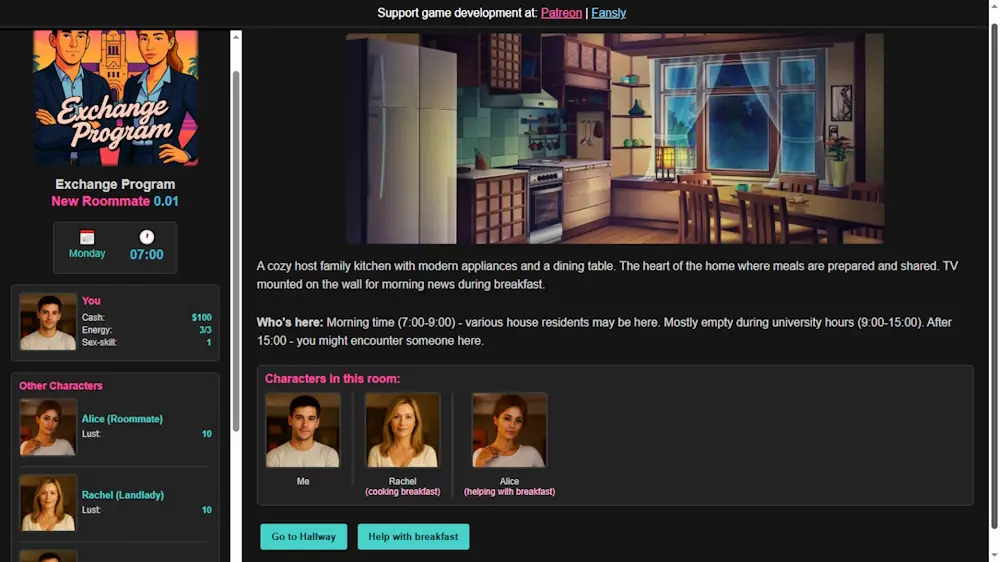Viewport: 1000px width, 562px height.
Task: Click the sidebar scrollbar up arrow
Action: (x=236, y=37)
